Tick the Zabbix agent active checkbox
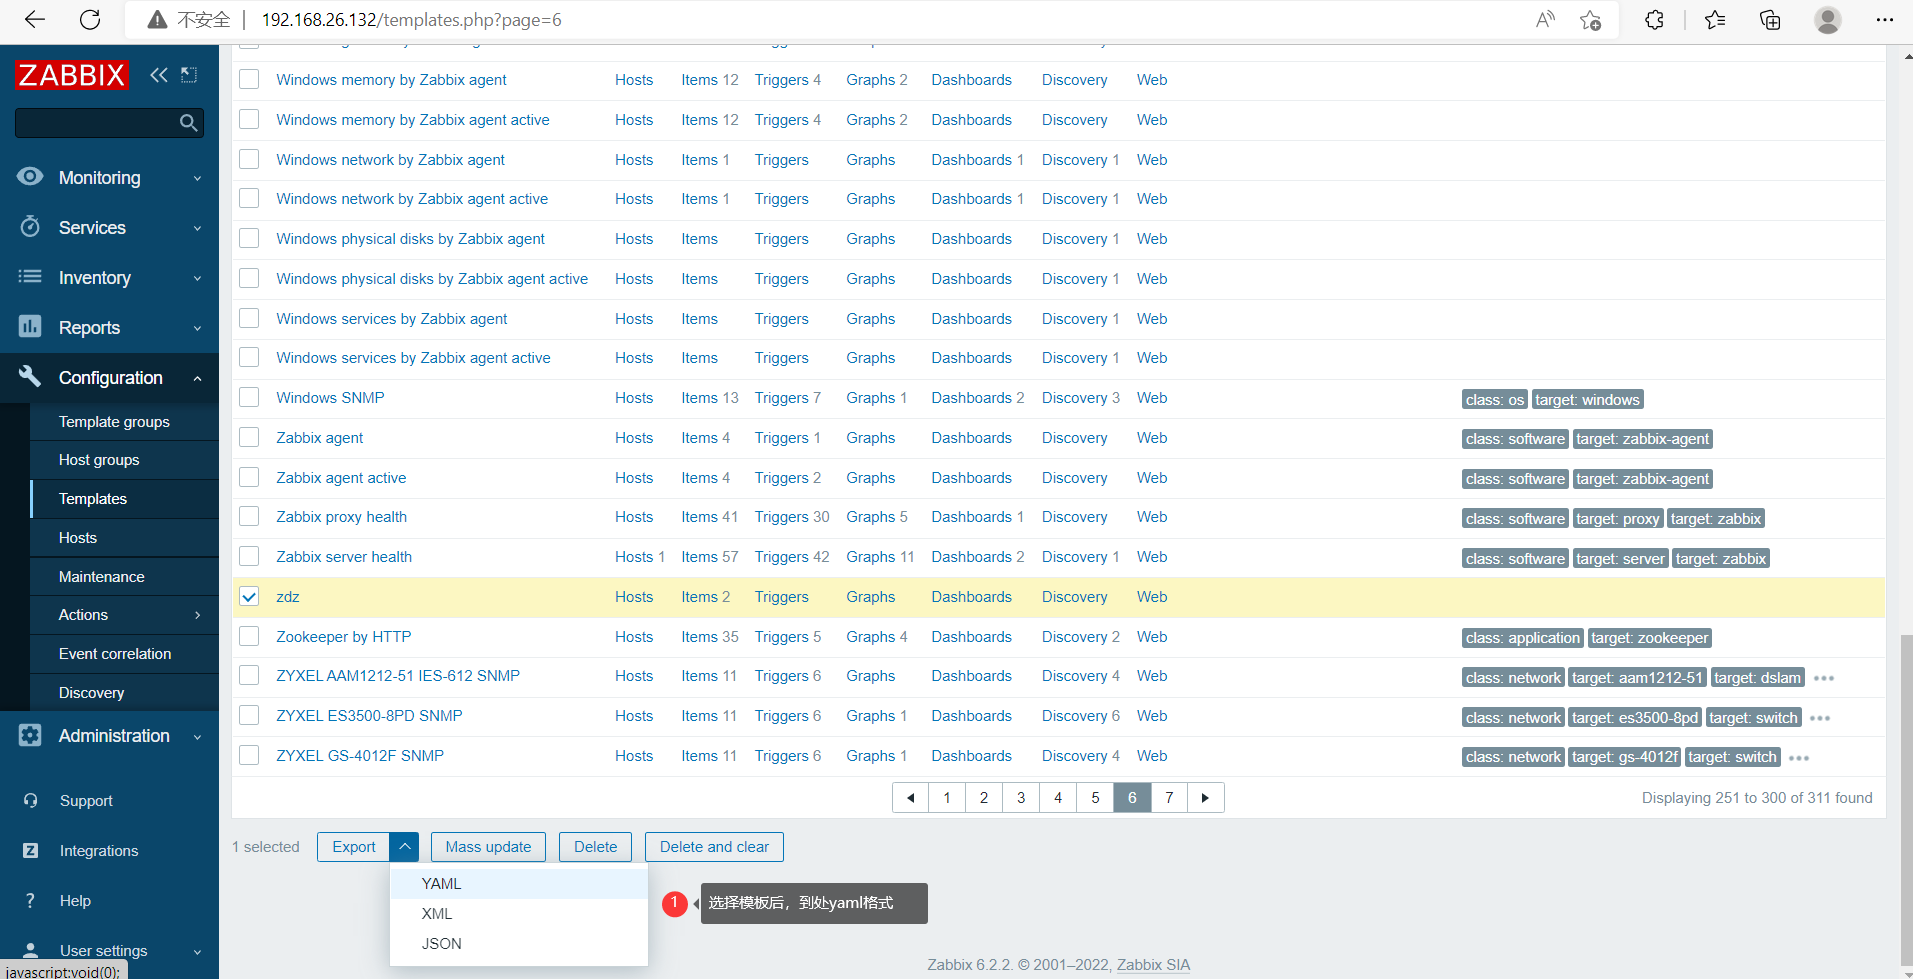1913x979 pixels. [x=249, y=477]
